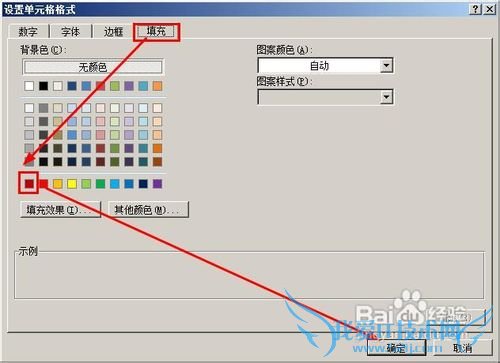500x363 pixels.
Task: Open 其他颜色 button
Action: 149,210
